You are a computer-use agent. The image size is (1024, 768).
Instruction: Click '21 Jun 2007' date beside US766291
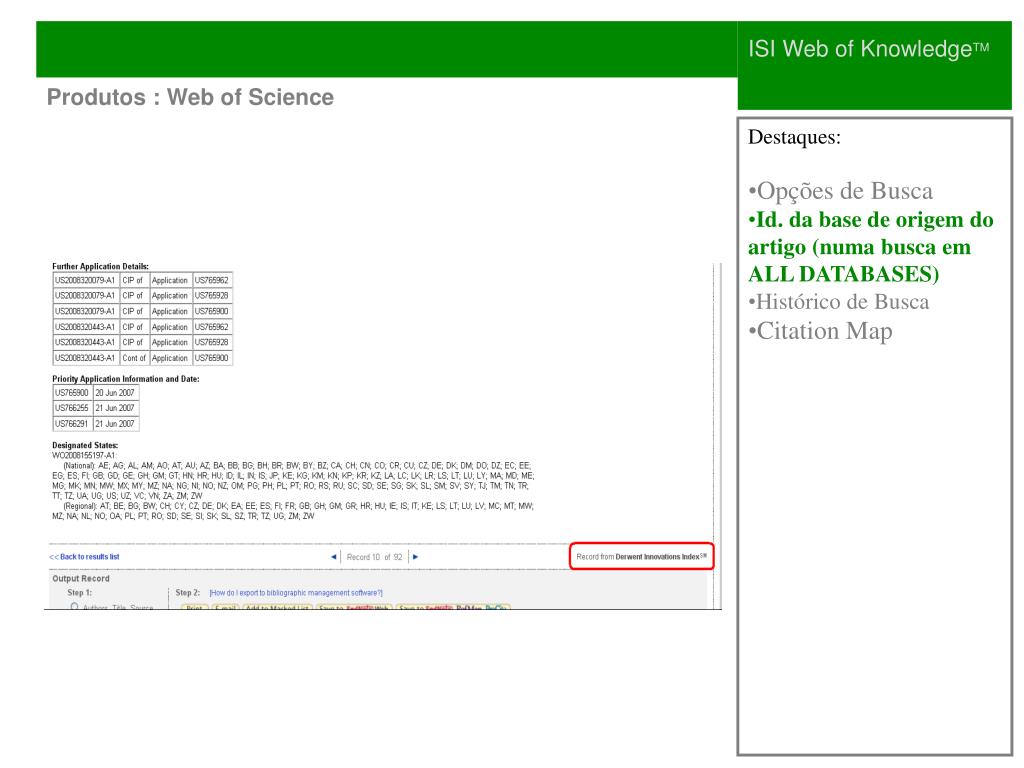115,424
